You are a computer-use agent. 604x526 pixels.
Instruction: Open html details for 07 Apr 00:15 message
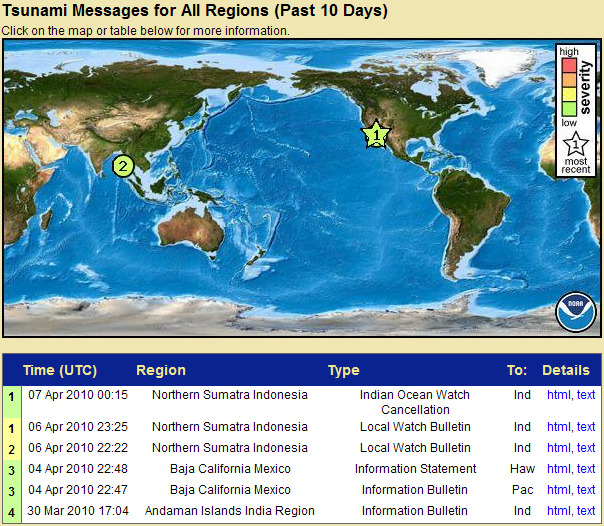tap(559, 395)
